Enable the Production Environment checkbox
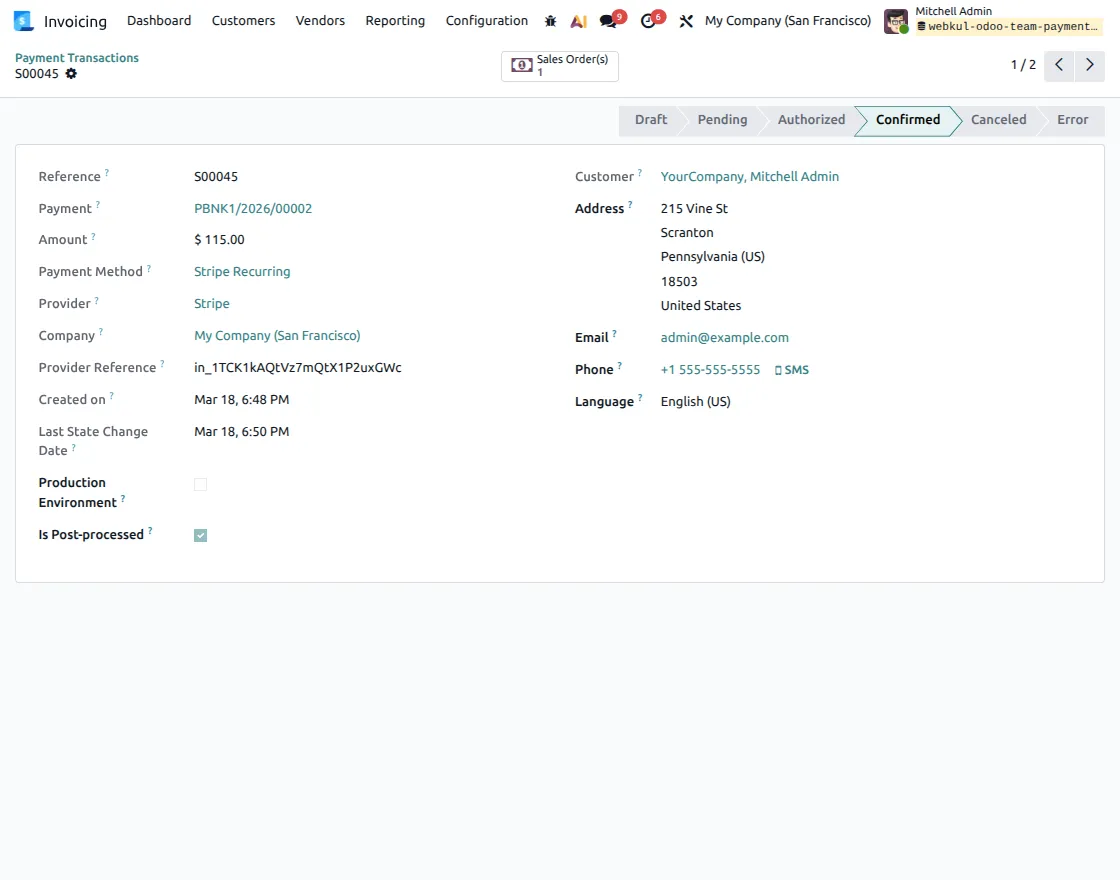The width and height of the screenshot is (1120, 880). click(x=200, y=484)
